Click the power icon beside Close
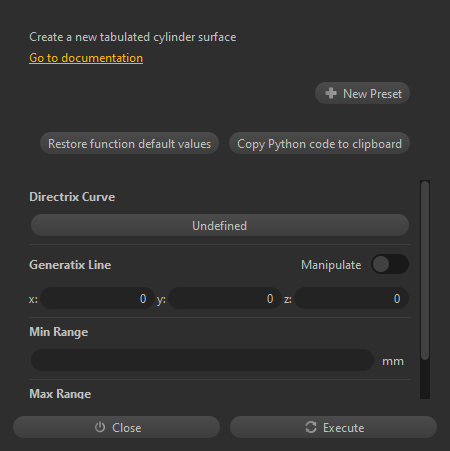This screenshot has width=450, height=451. 100,427
